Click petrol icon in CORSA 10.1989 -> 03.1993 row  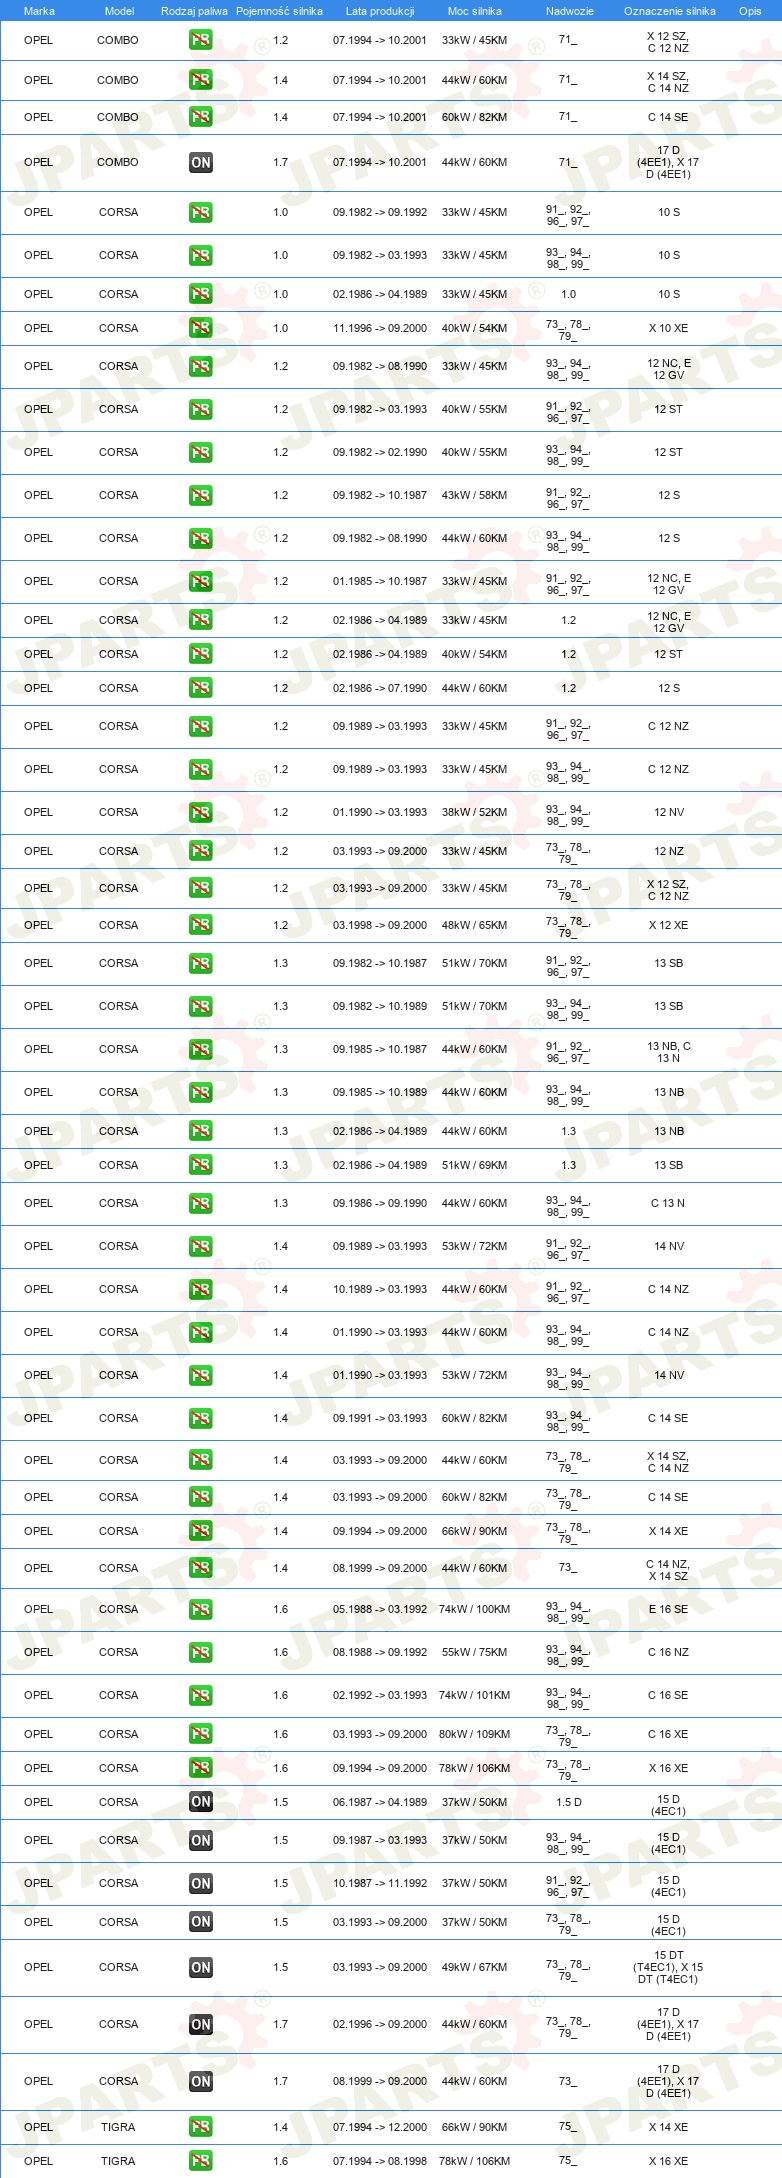201,1290
